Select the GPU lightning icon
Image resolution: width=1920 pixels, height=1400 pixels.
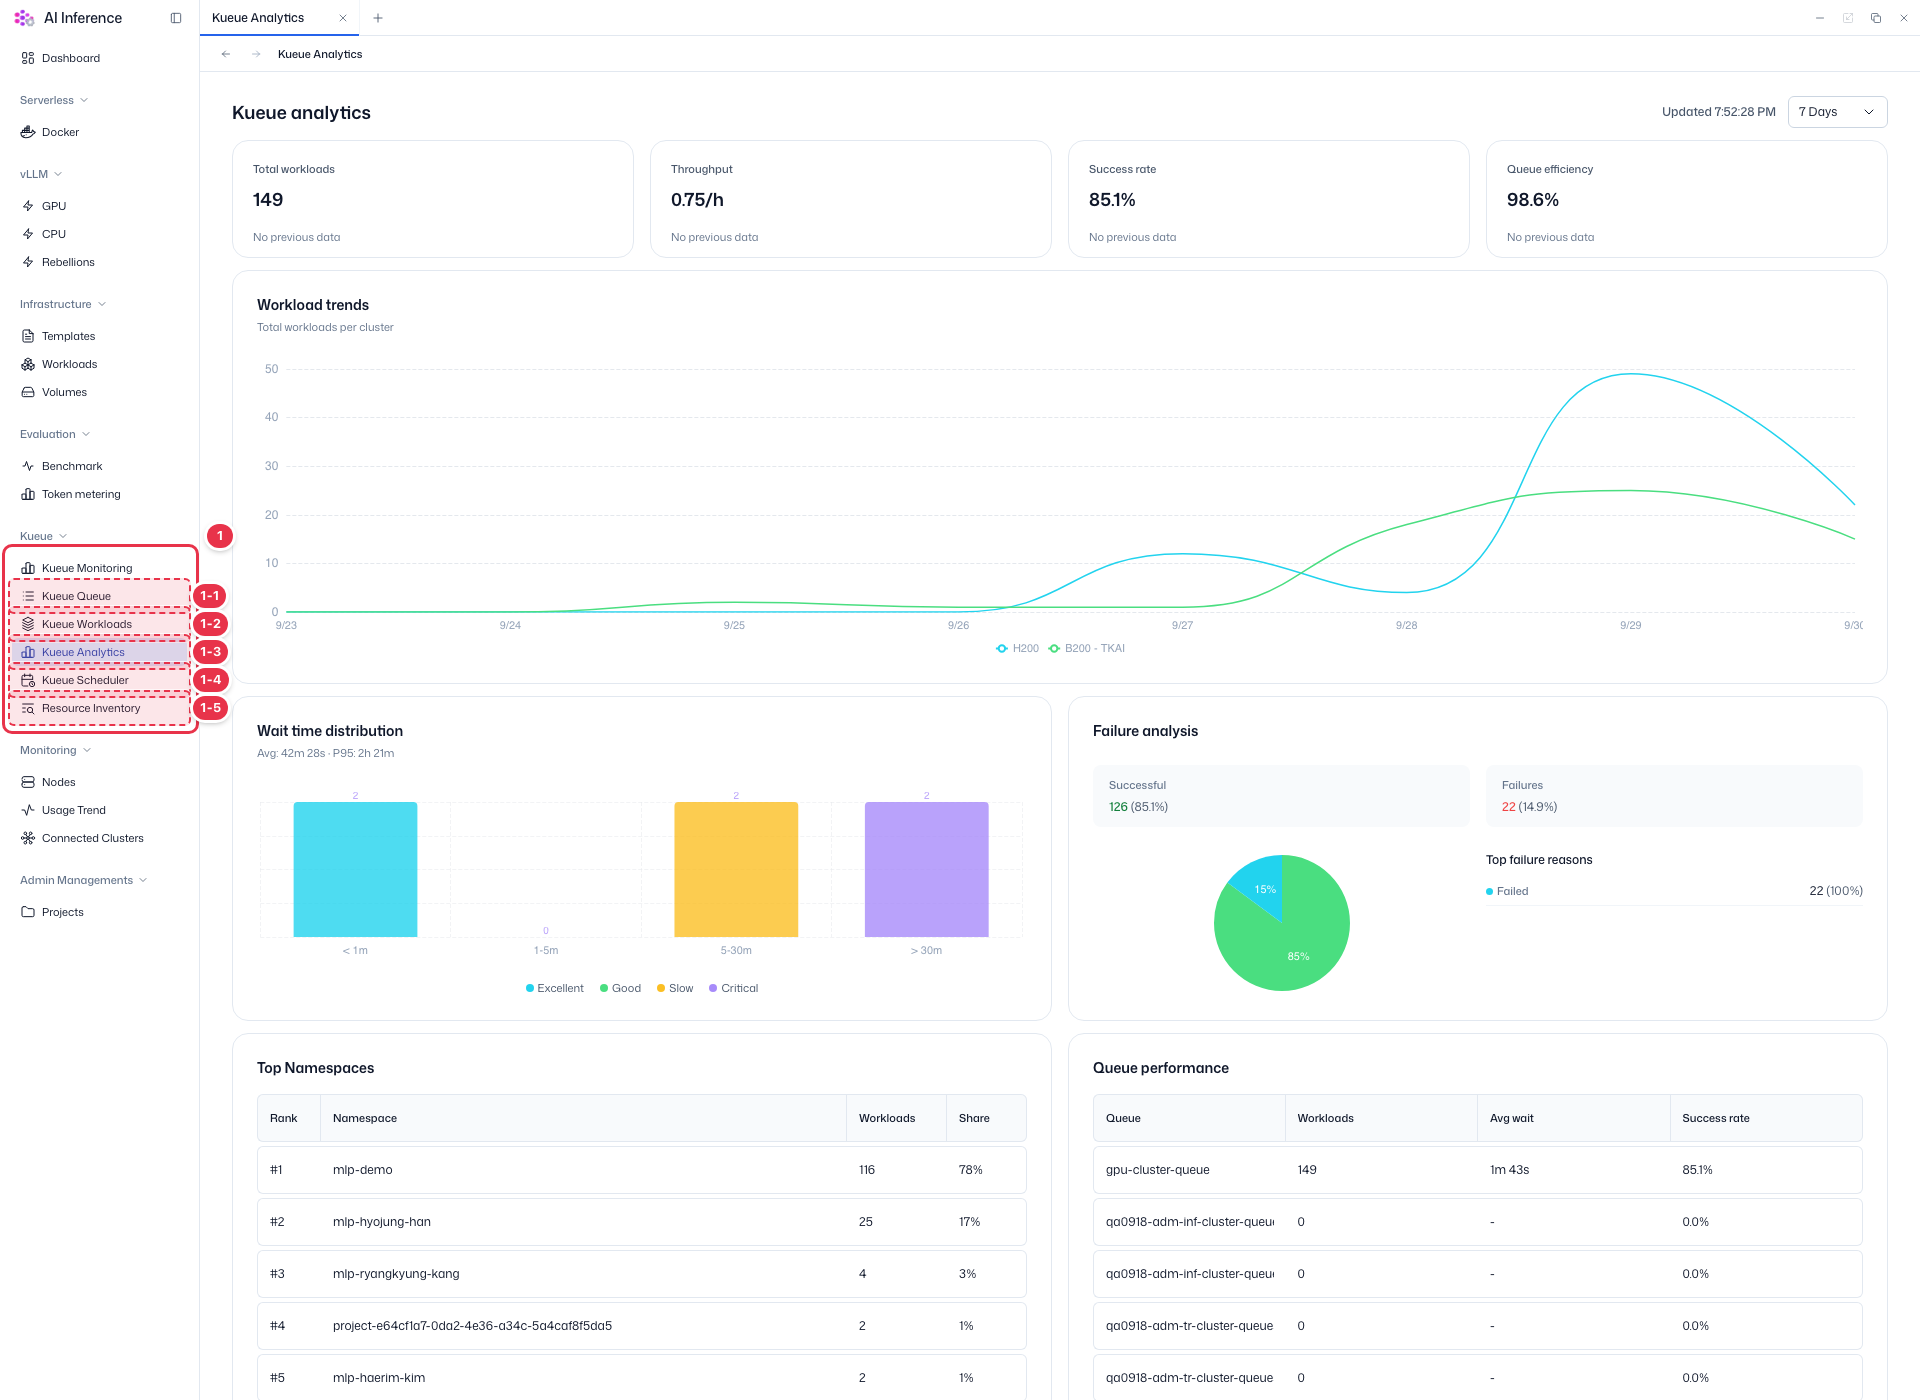click(28, 206)
